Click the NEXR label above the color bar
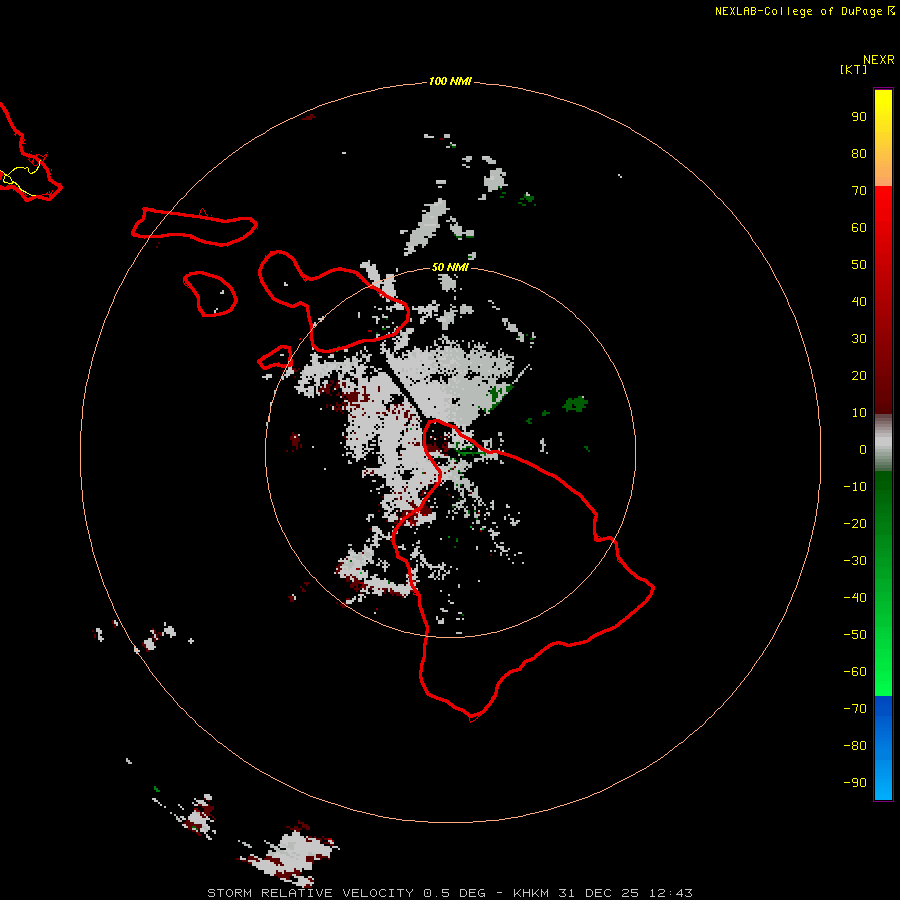 (879, 60)
